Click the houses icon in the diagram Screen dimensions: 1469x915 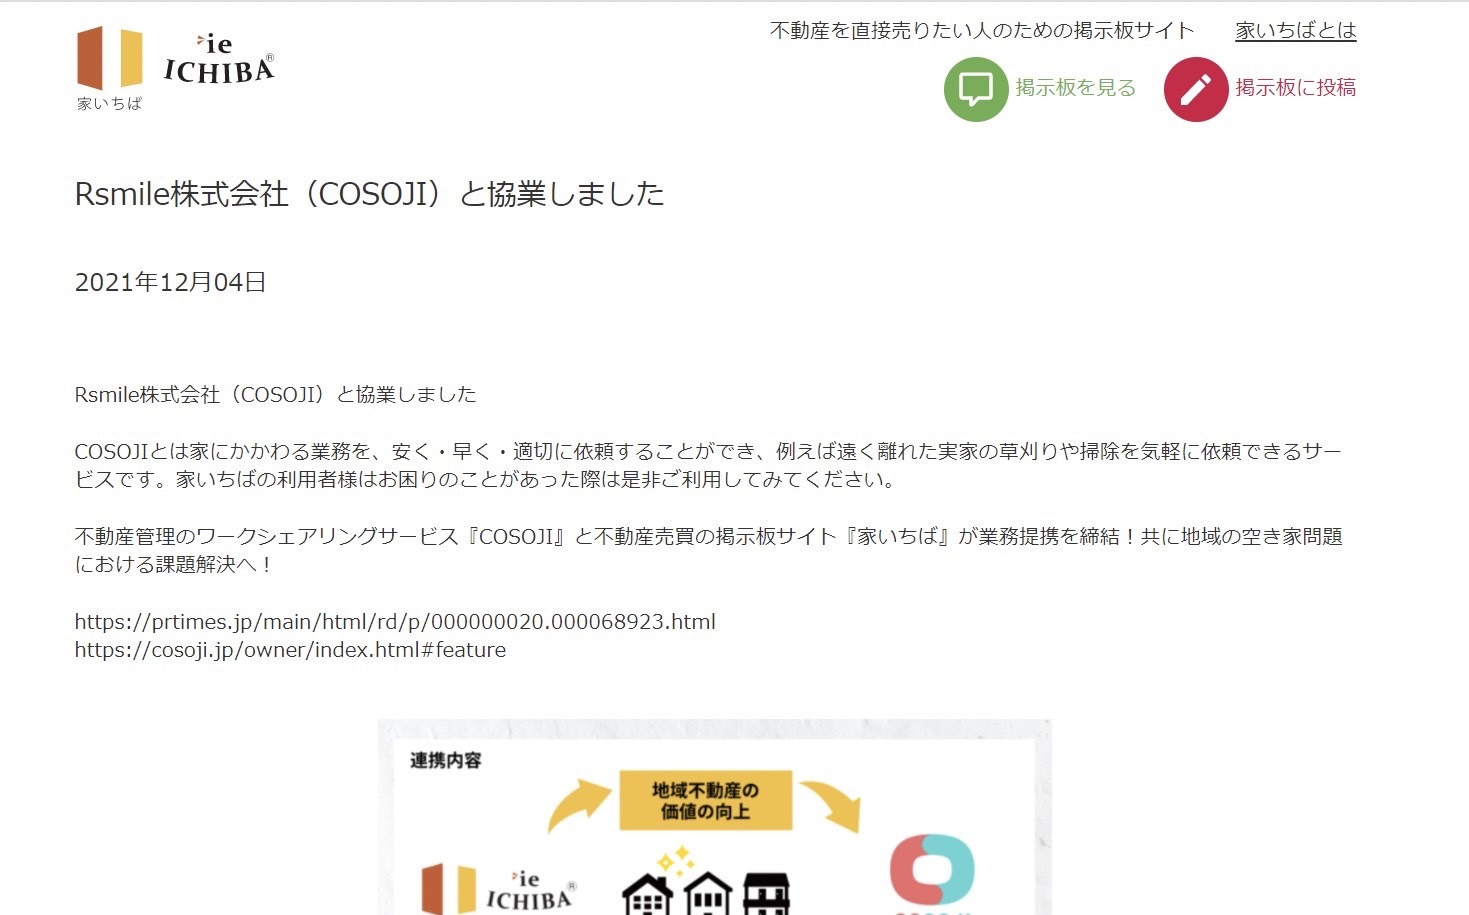(707, 883)
